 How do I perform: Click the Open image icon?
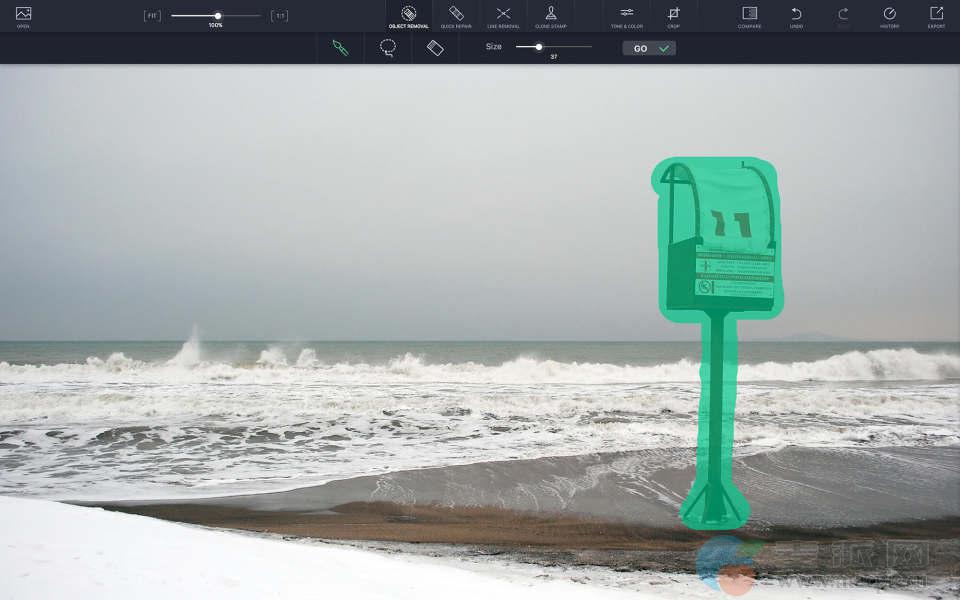click(23, 14)
